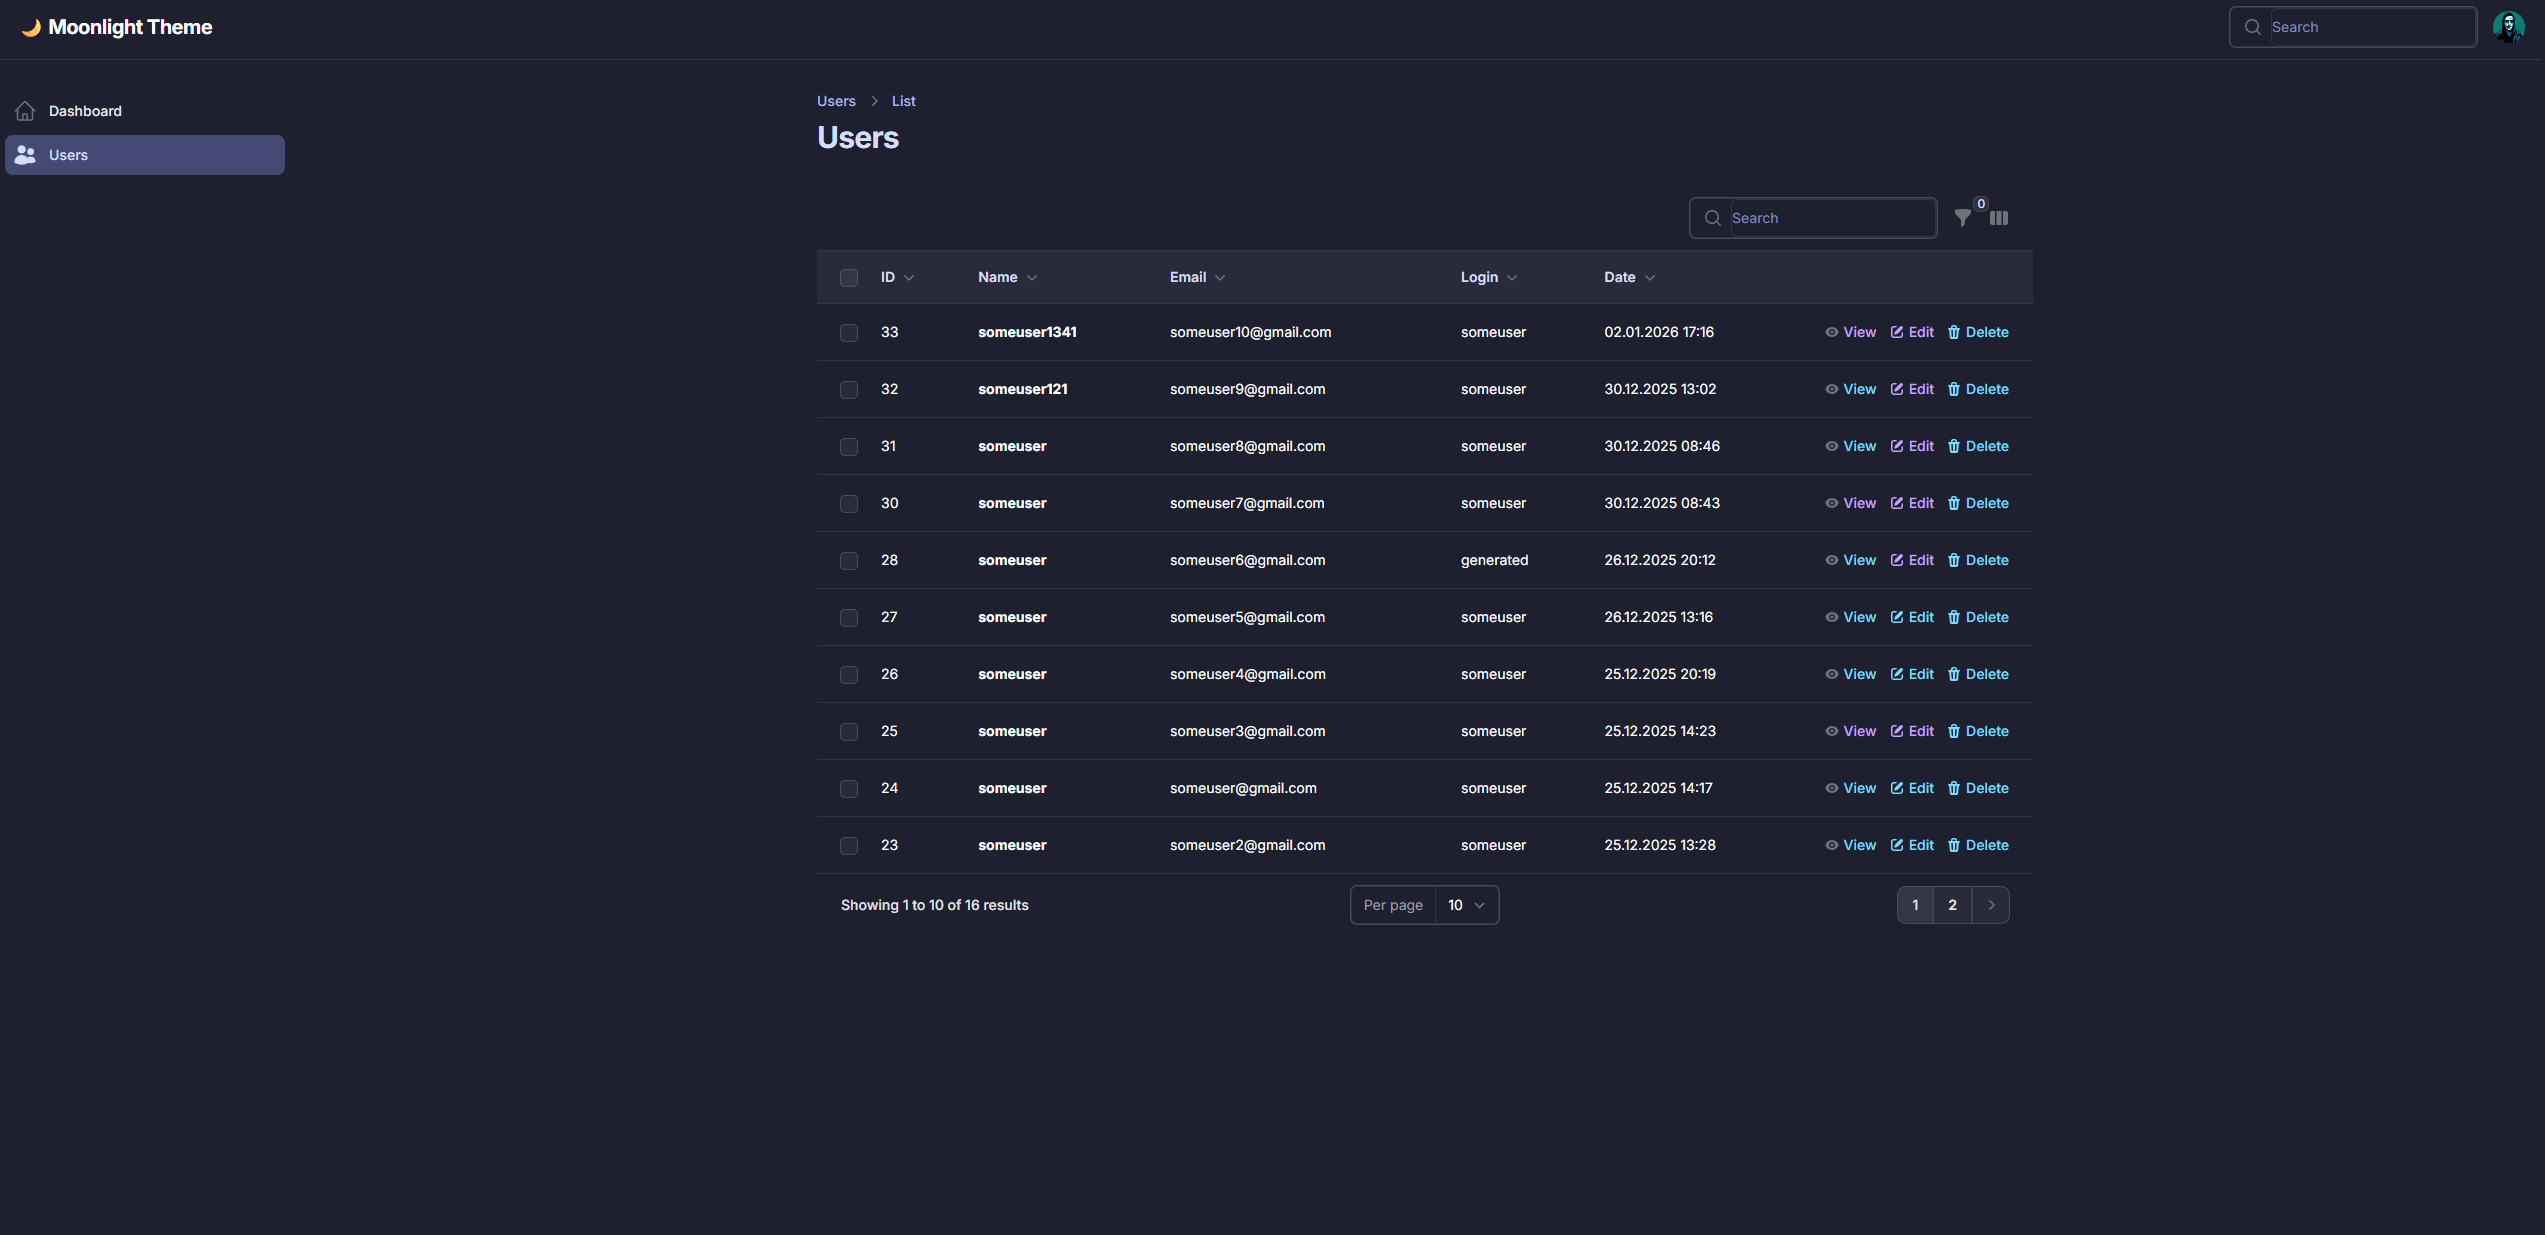Check the checkbox on row ID 24
This screenshot has height=1235, width=2545.
point(849,788)
